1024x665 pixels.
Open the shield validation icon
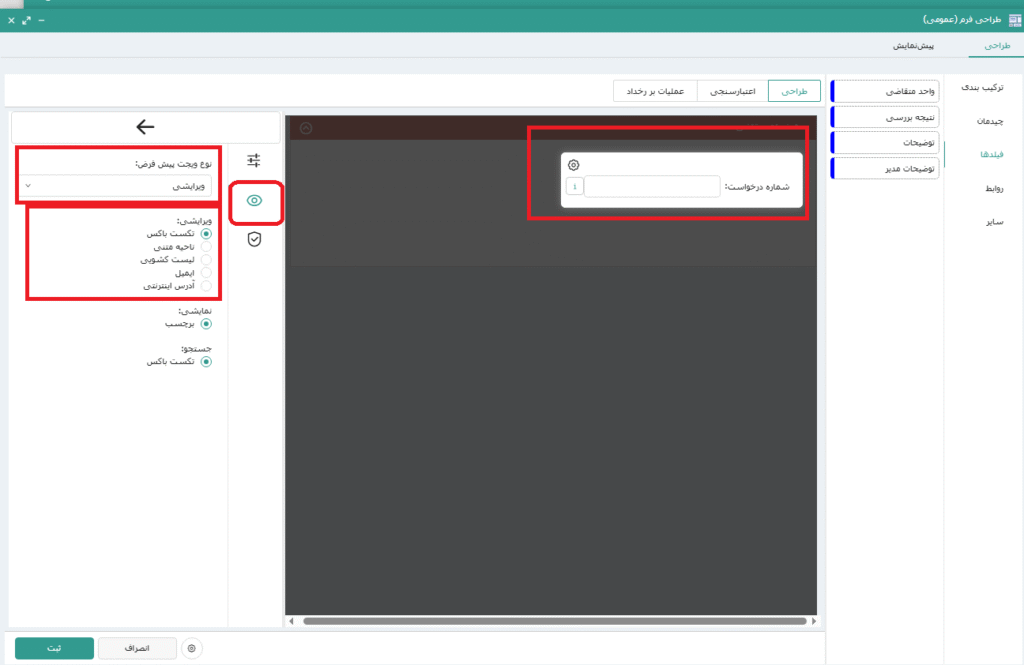point(254,239)
